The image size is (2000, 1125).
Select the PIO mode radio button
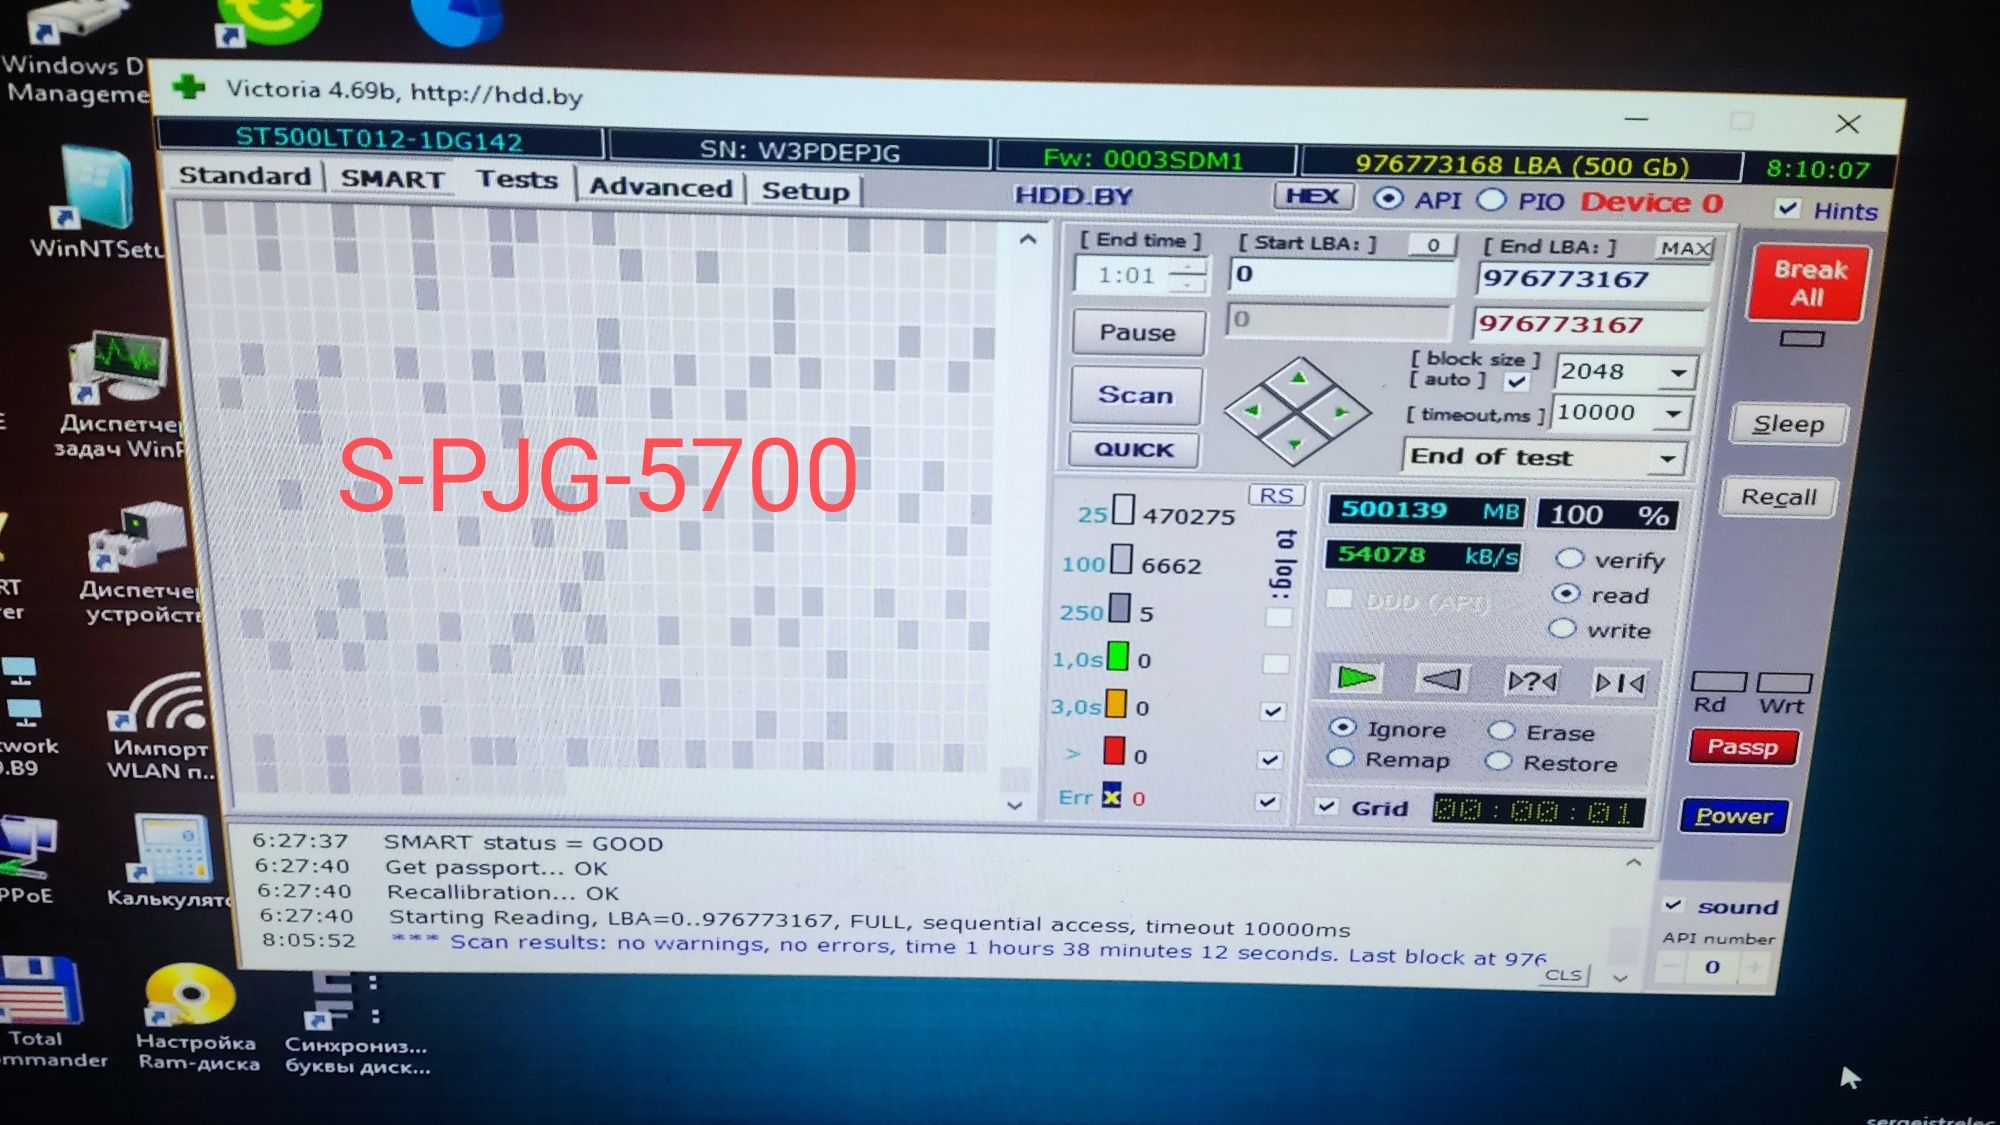[1491, 200]
